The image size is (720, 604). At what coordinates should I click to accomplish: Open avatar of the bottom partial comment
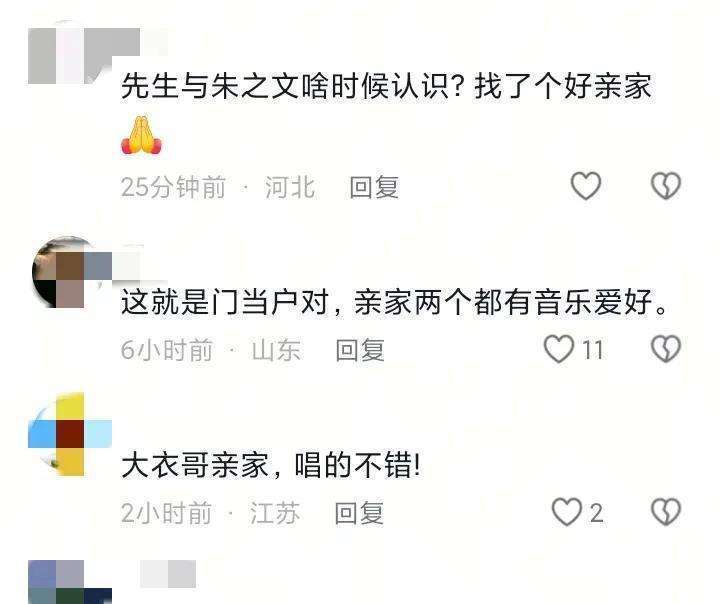(x=70, y=581)
